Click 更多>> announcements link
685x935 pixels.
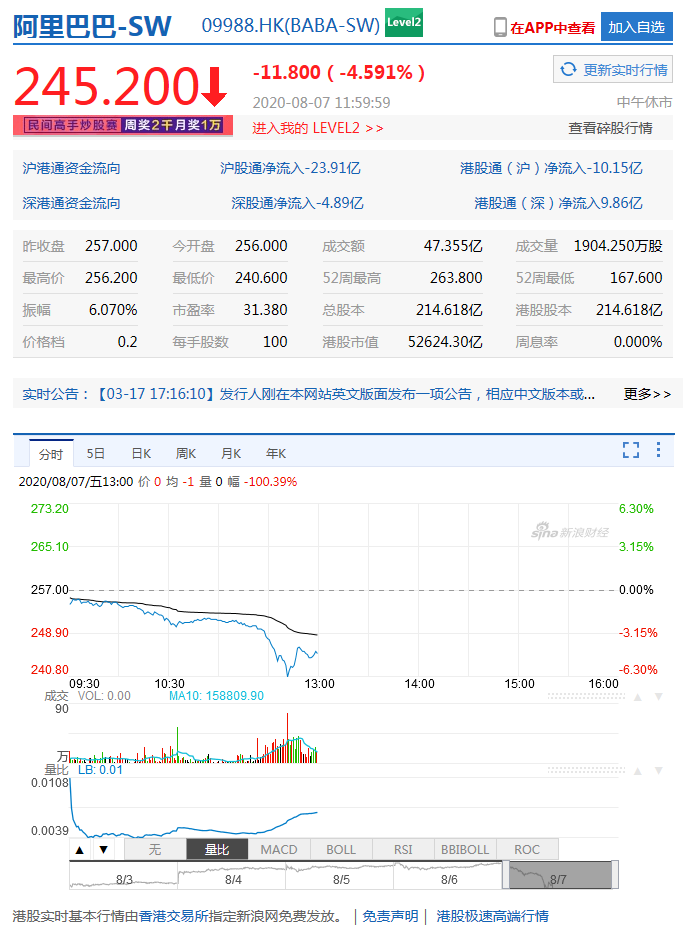647,394
